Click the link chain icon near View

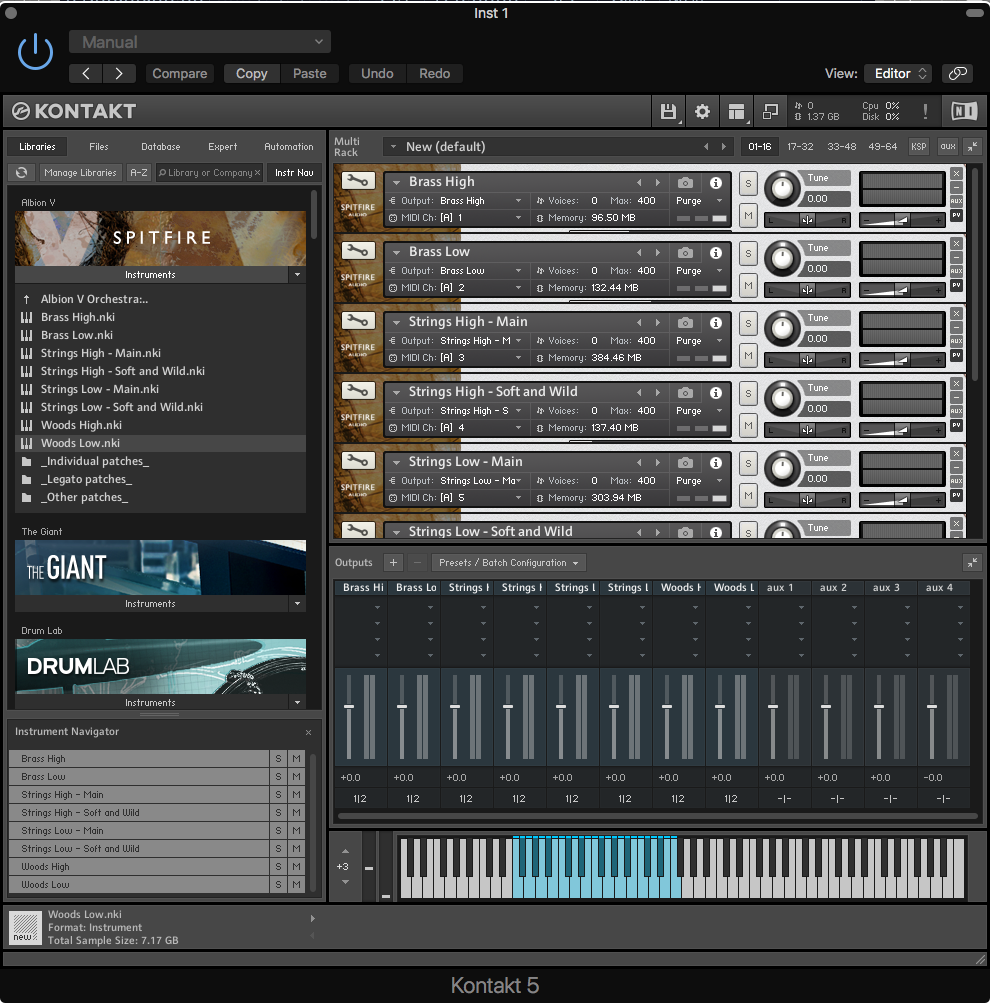click(x=957, y=74)
